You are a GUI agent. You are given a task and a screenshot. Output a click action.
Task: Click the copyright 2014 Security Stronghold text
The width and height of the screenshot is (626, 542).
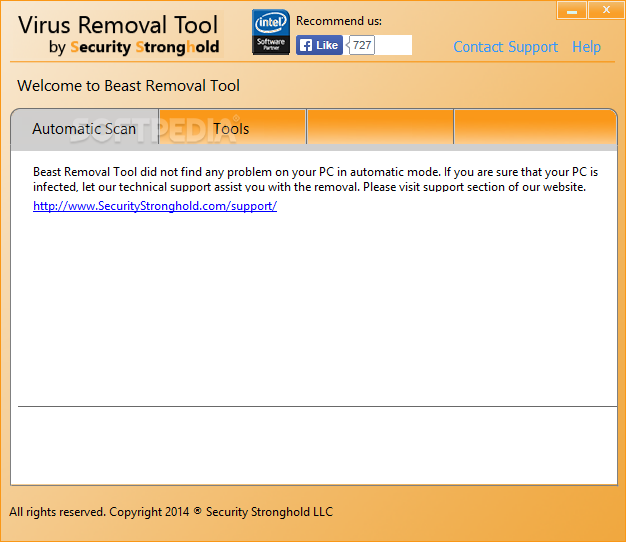tap(171, 512)
